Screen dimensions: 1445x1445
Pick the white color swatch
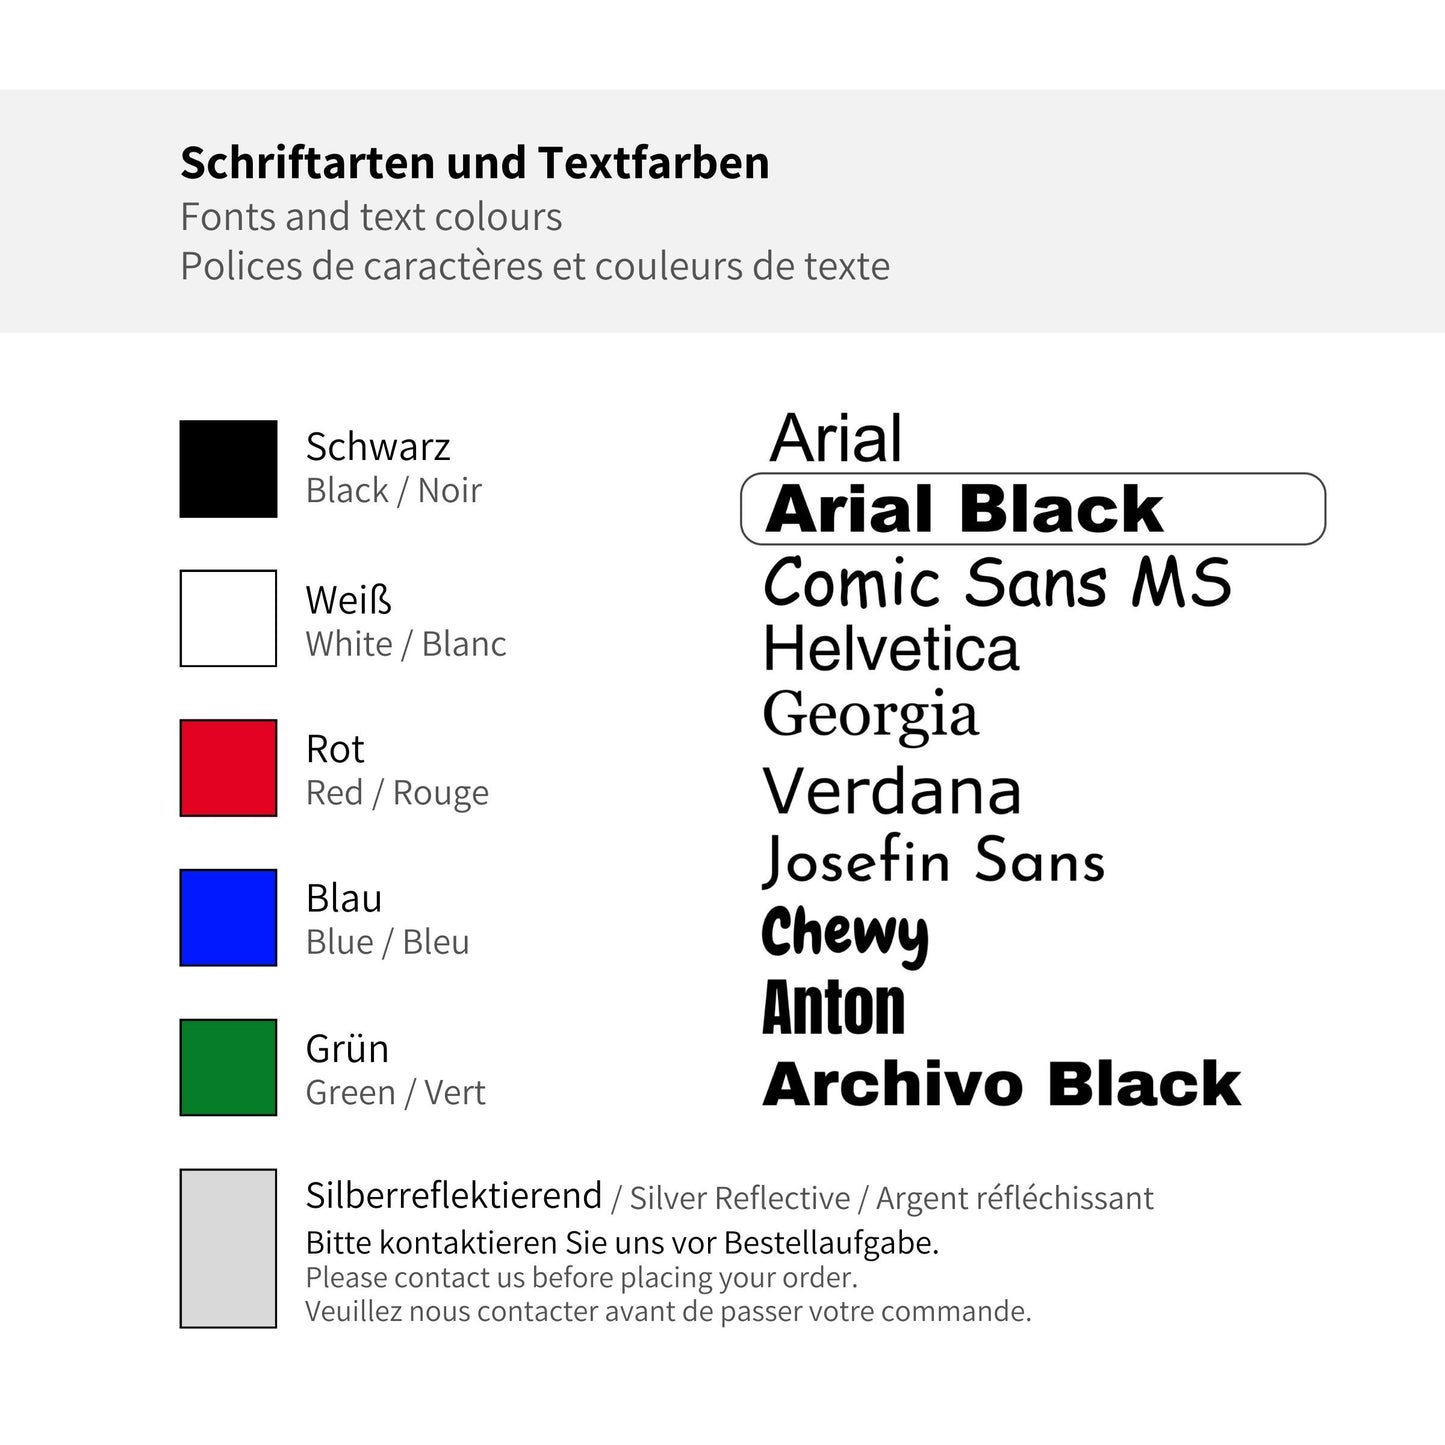pos(228,618)
